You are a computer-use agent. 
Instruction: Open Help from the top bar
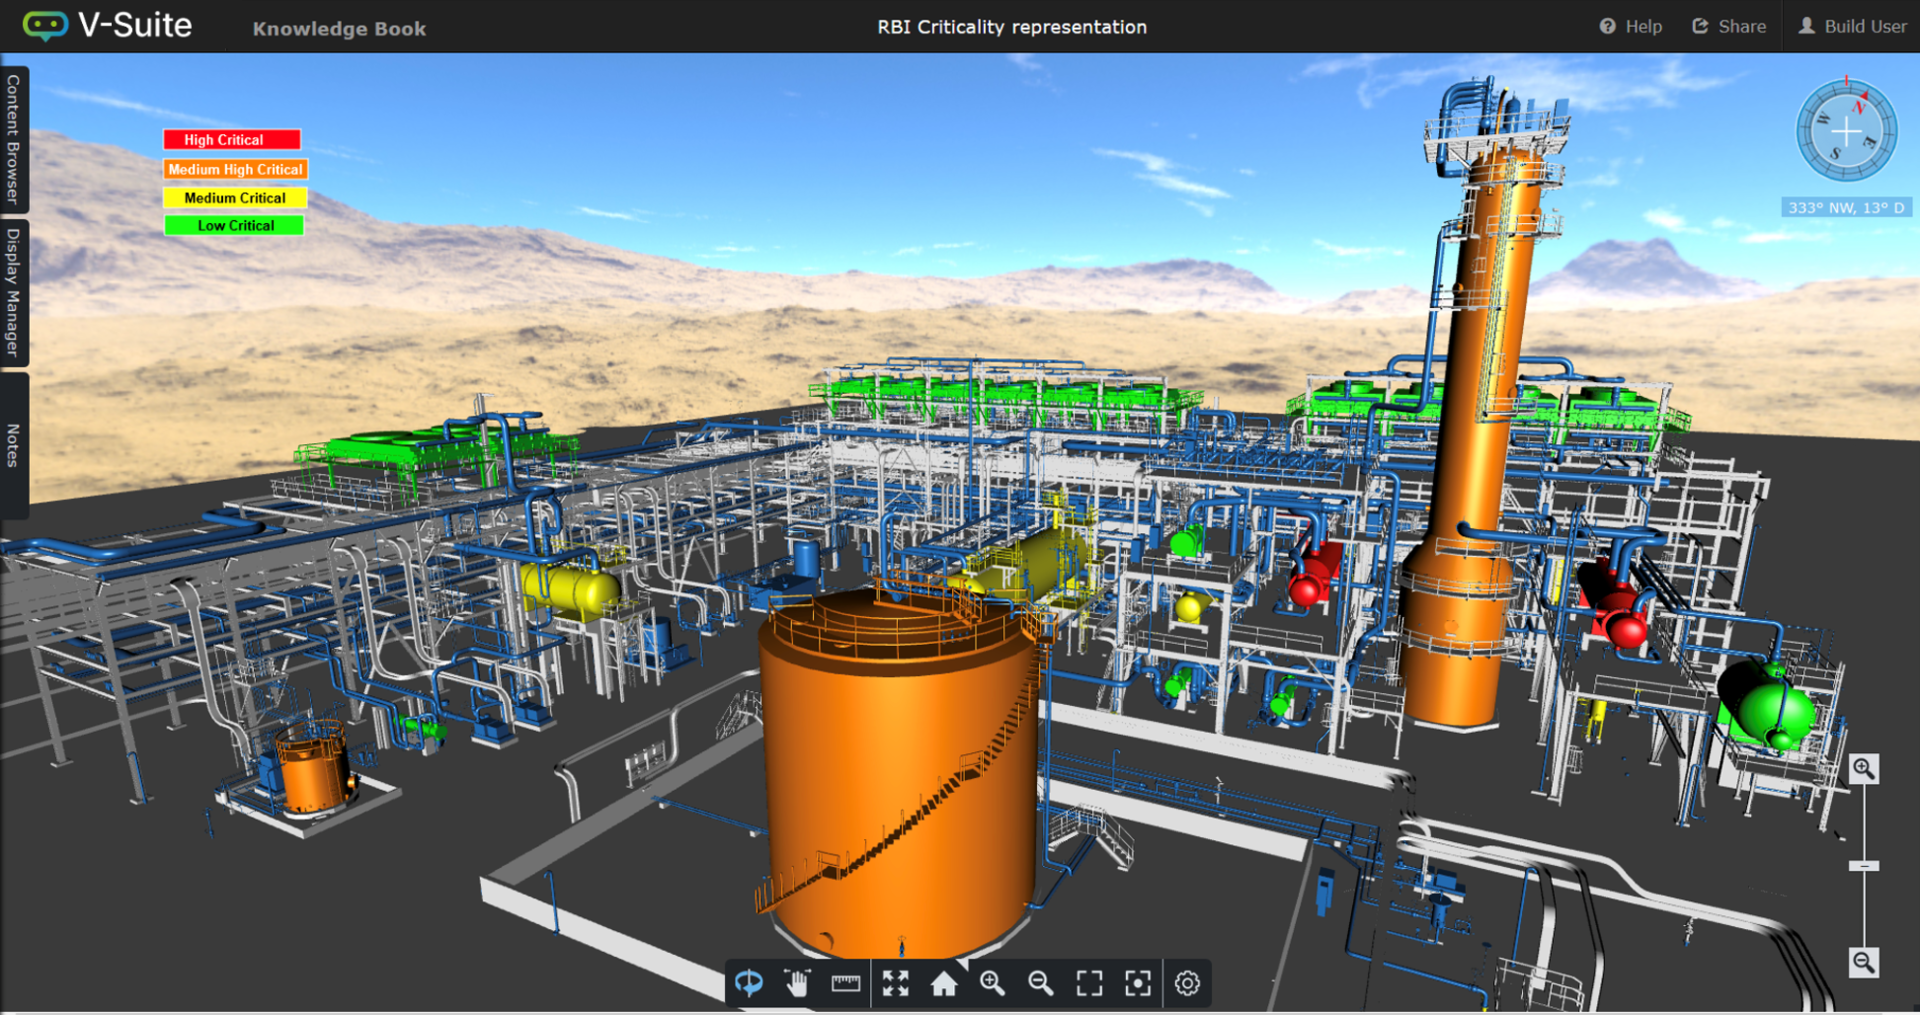[x=1632, y=26]
